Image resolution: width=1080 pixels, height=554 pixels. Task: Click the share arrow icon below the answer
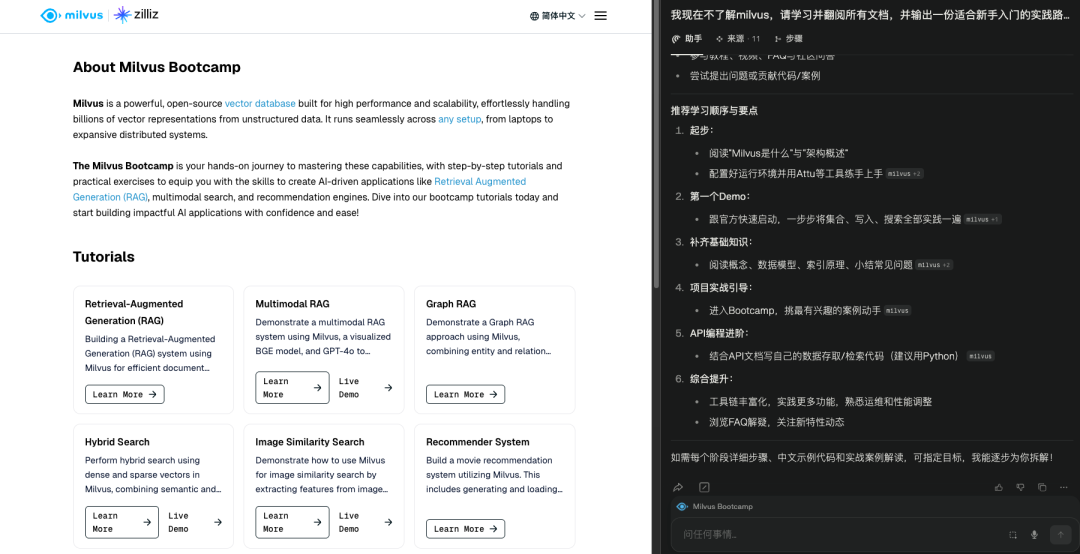678,487
